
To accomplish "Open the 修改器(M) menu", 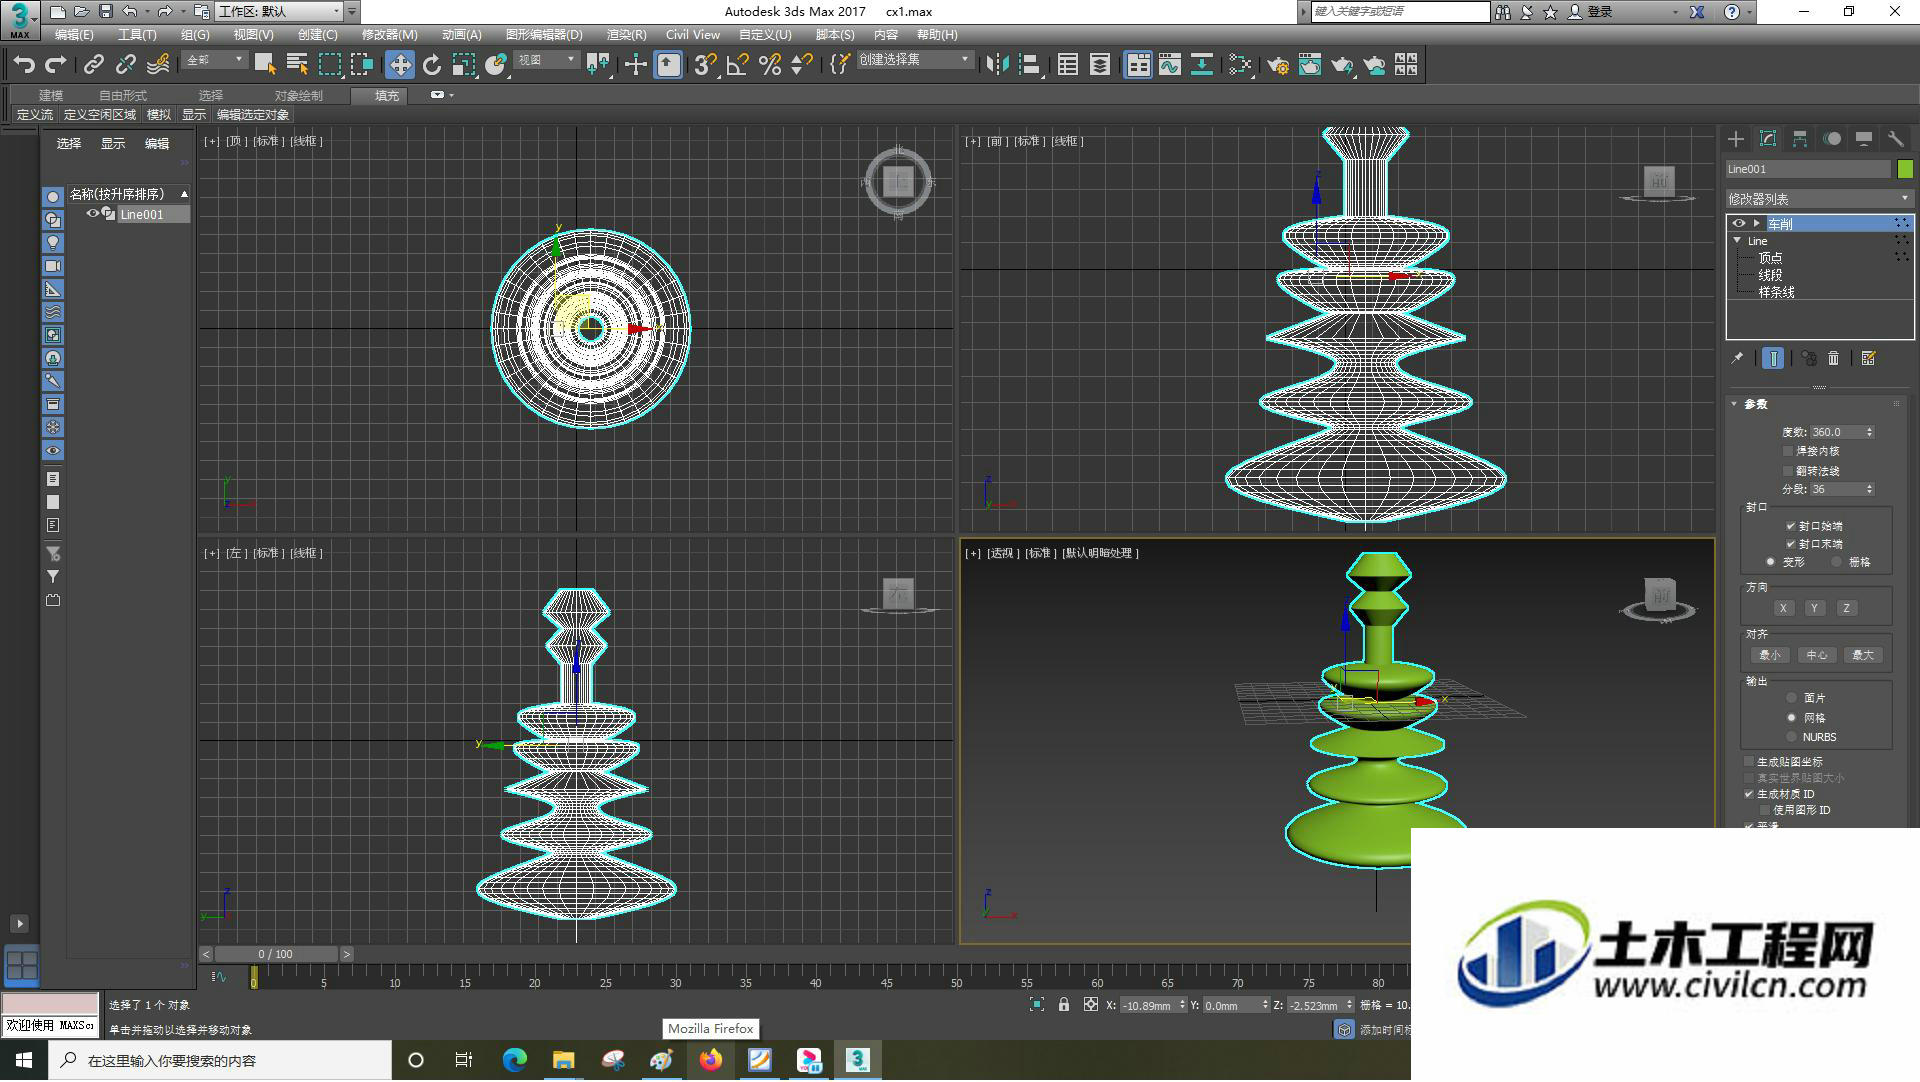I will [389, 35].
